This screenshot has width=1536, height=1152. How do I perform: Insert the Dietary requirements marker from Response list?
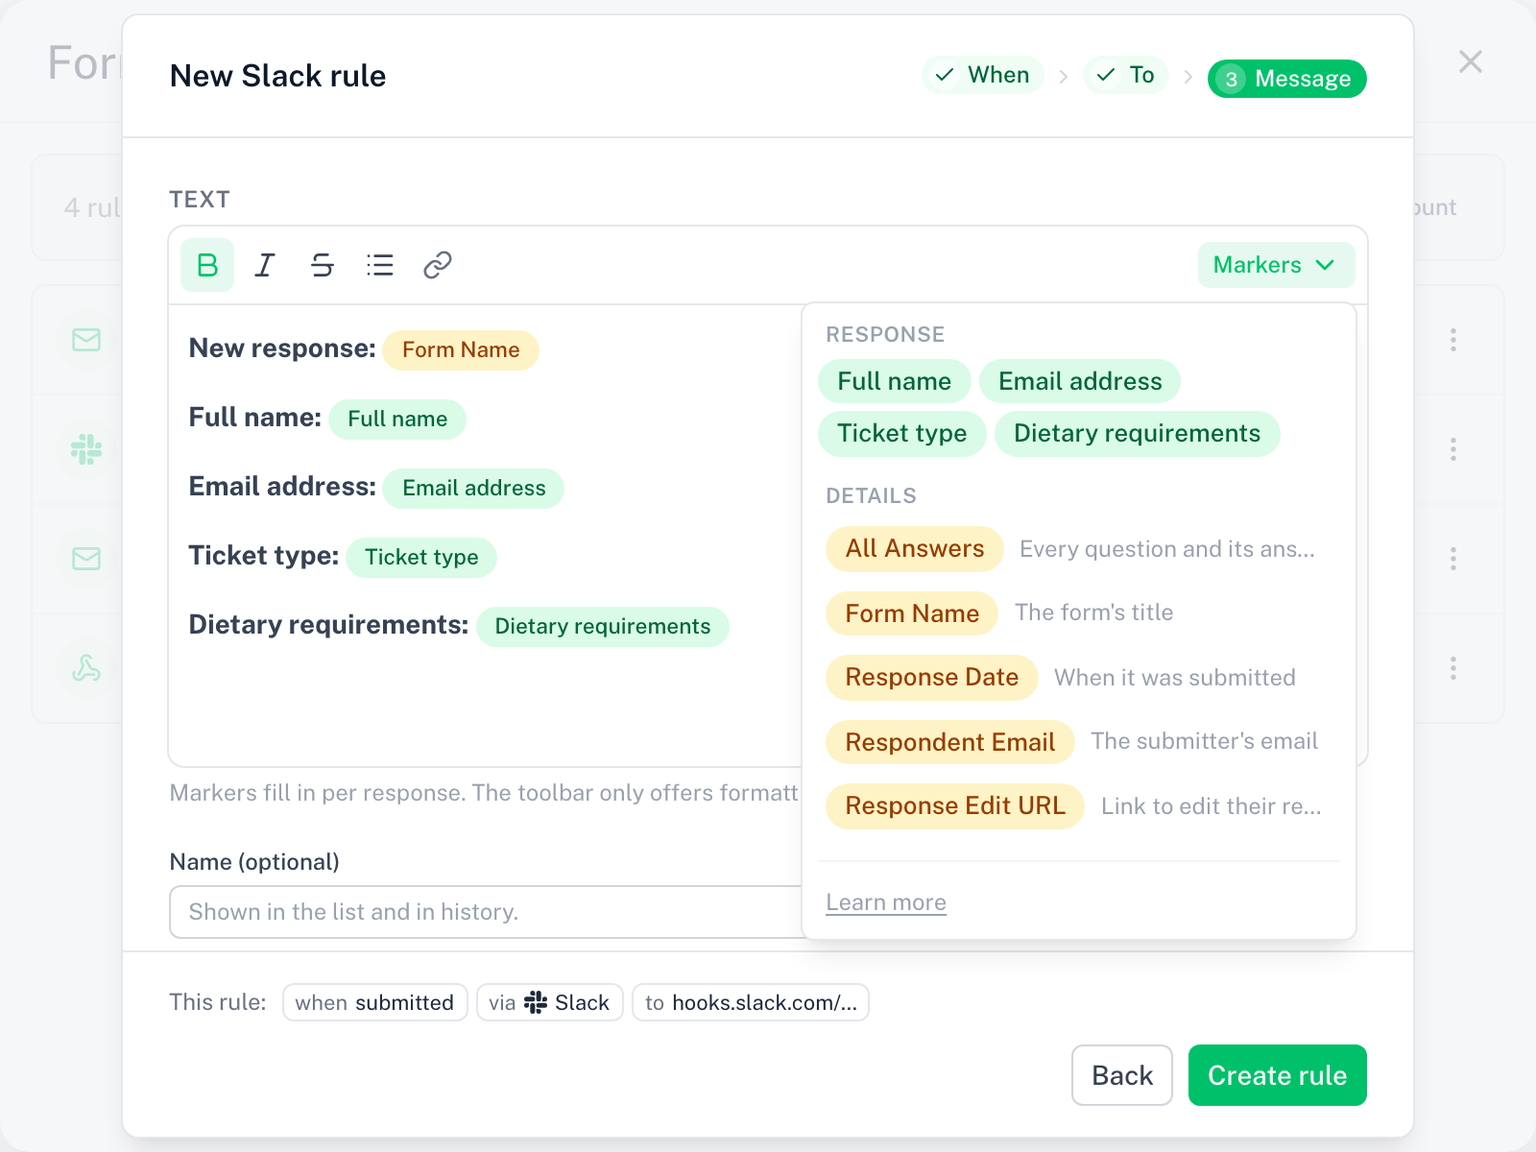pos(1137,434)
